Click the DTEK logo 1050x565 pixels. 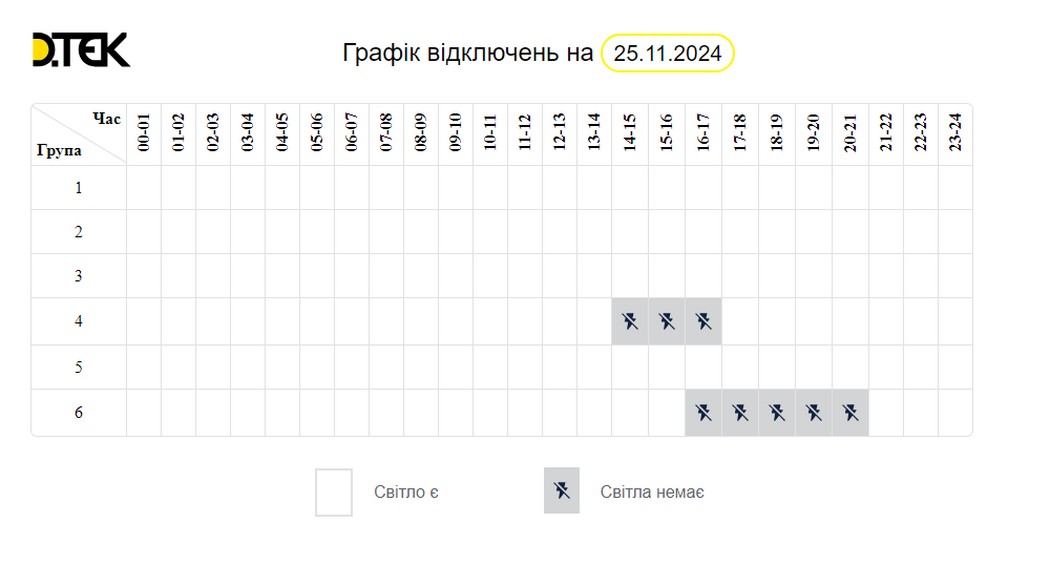[x=81, y=50]
